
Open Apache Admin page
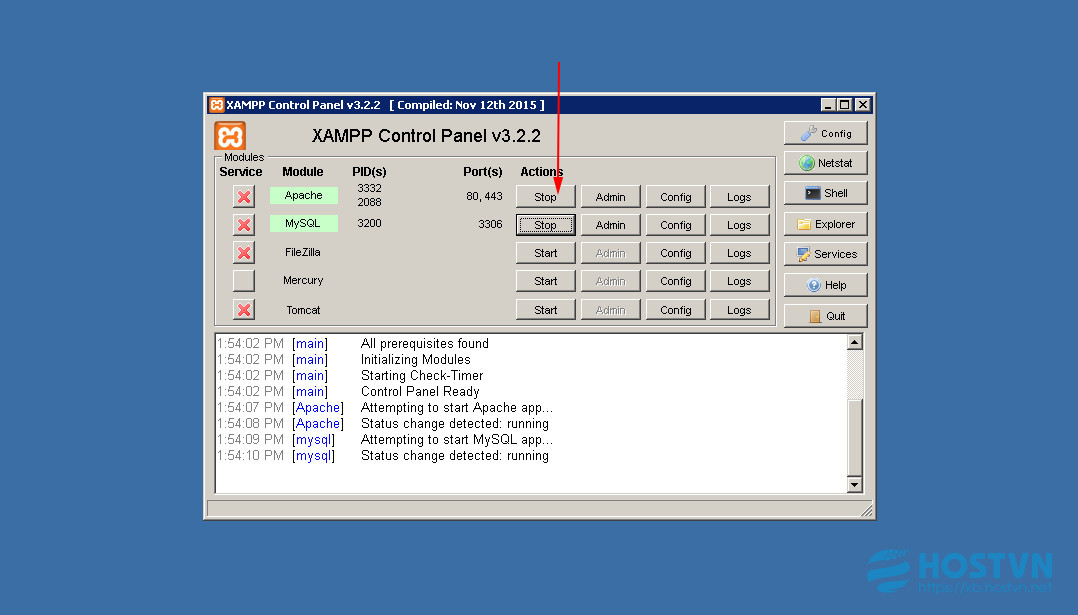click(610, 197)
